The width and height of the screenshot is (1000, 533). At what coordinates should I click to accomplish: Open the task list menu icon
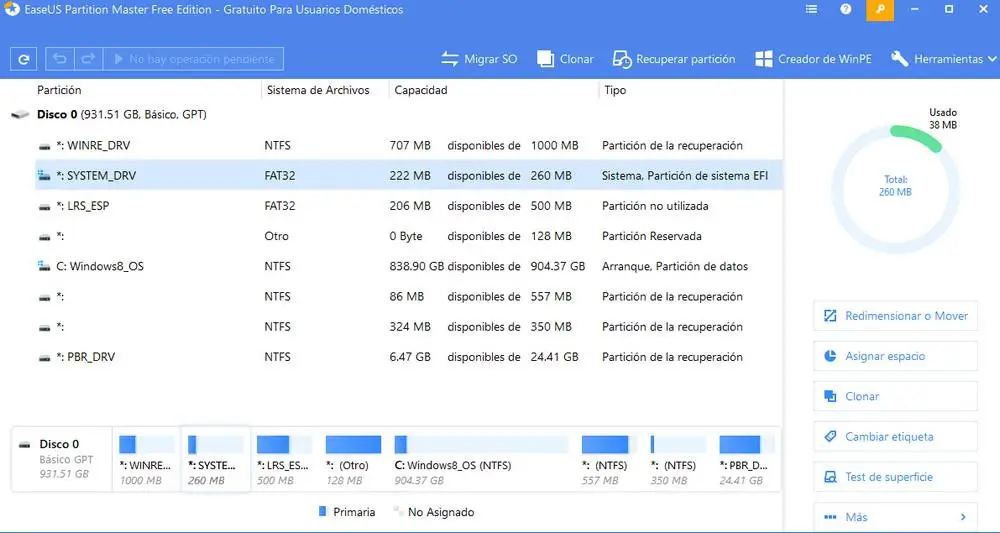point(811,10)
